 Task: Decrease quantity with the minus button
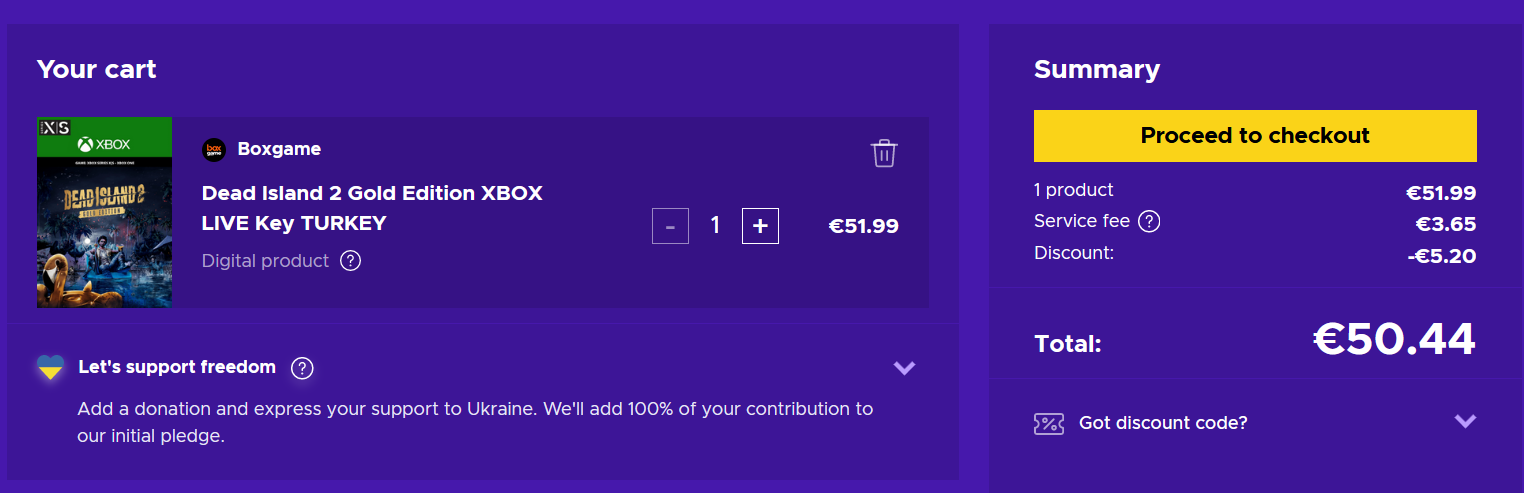click(x=670, y=226)
